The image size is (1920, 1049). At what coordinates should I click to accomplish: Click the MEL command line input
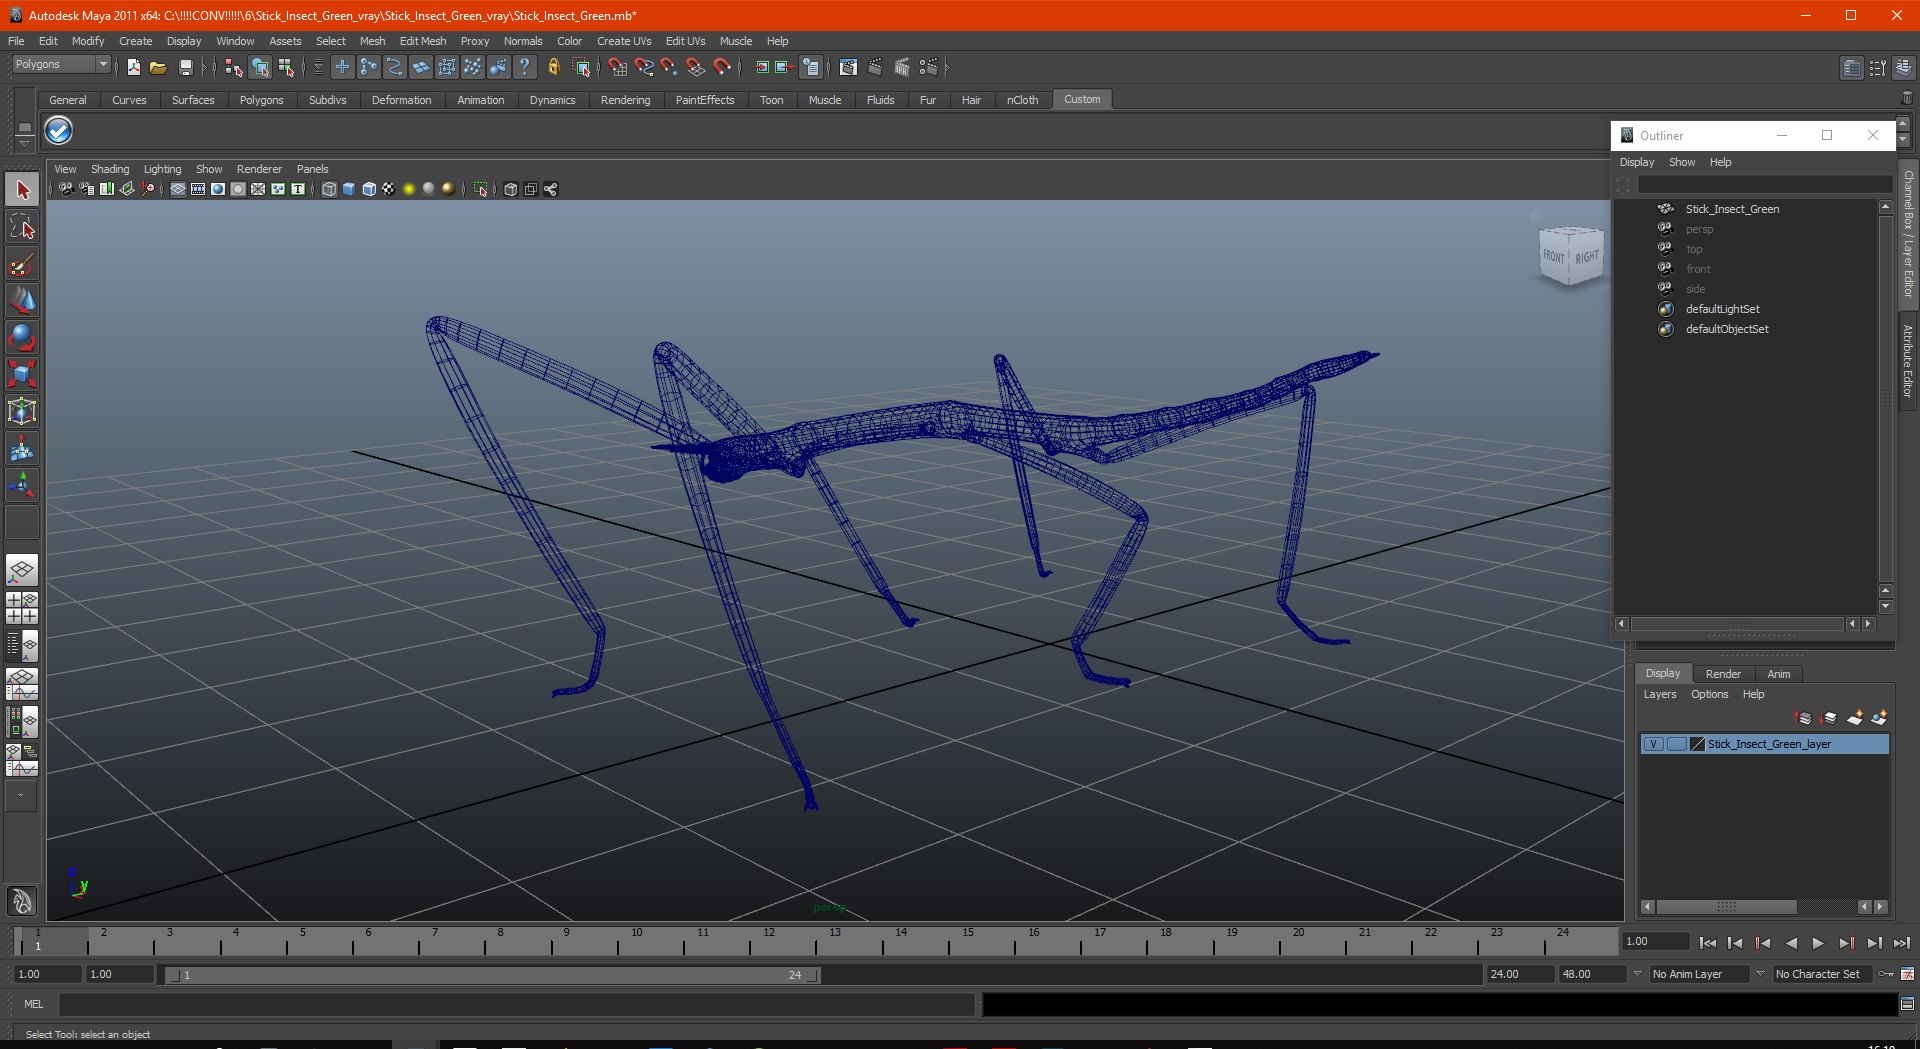(516, 1004)
